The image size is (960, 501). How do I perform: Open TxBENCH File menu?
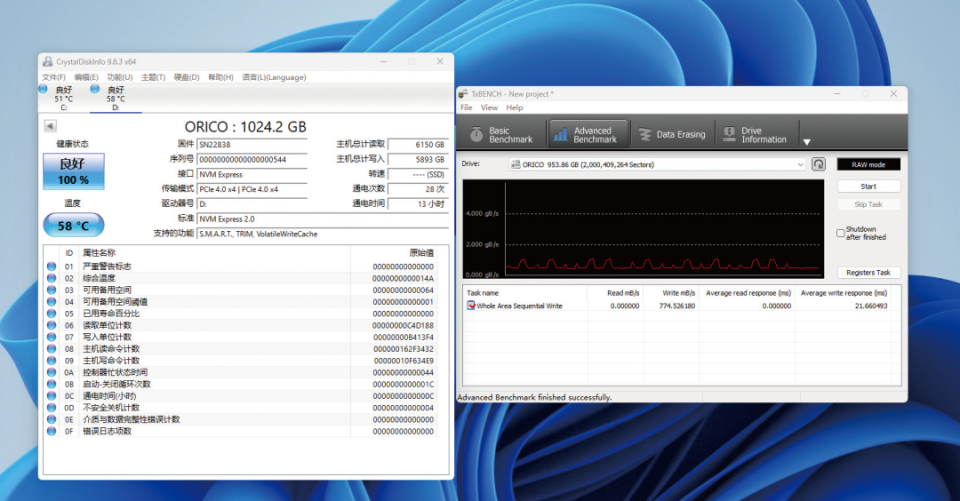(466, 107)
